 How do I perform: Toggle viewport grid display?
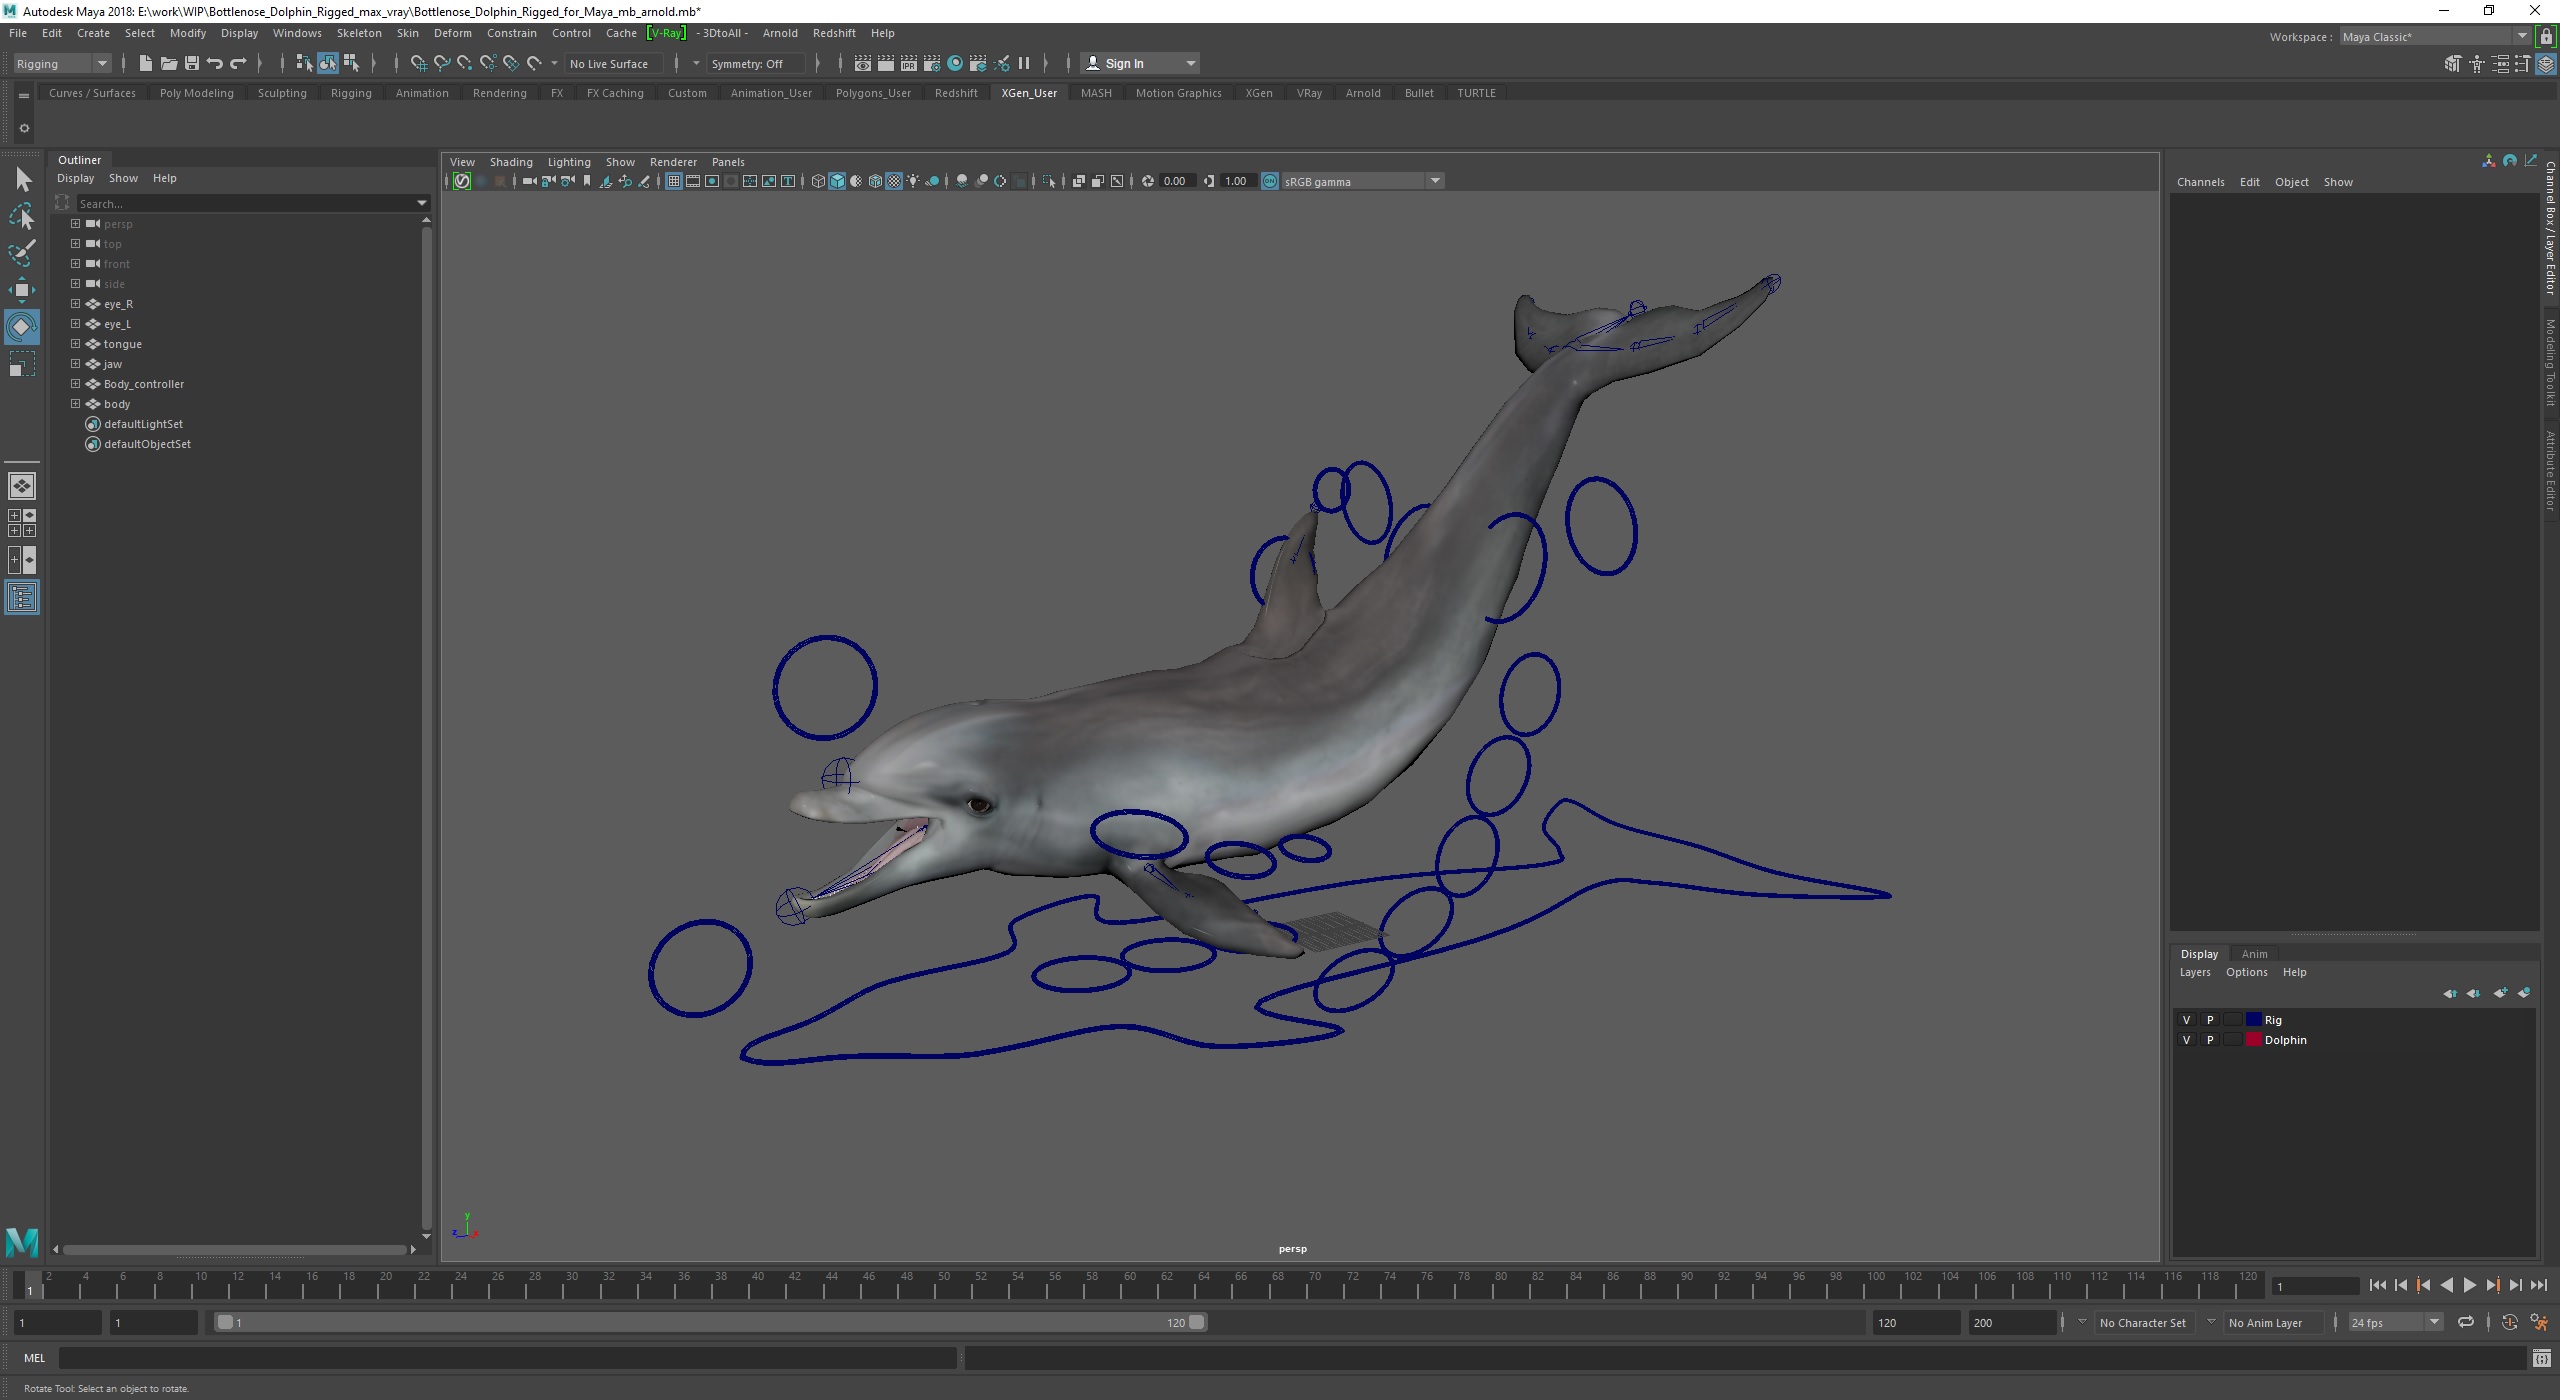tap(673, 181)
